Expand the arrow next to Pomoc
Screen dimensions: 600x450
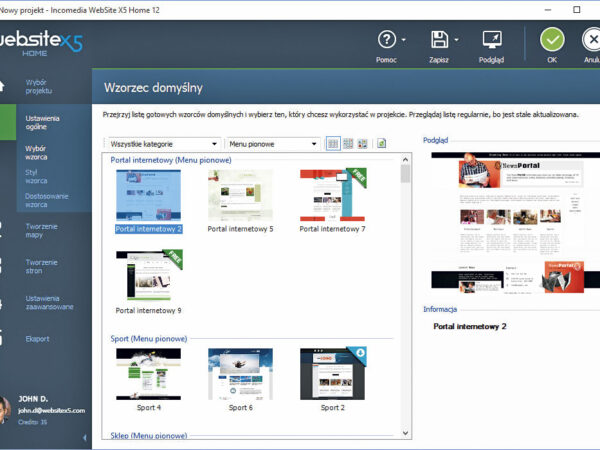point(404,42)
